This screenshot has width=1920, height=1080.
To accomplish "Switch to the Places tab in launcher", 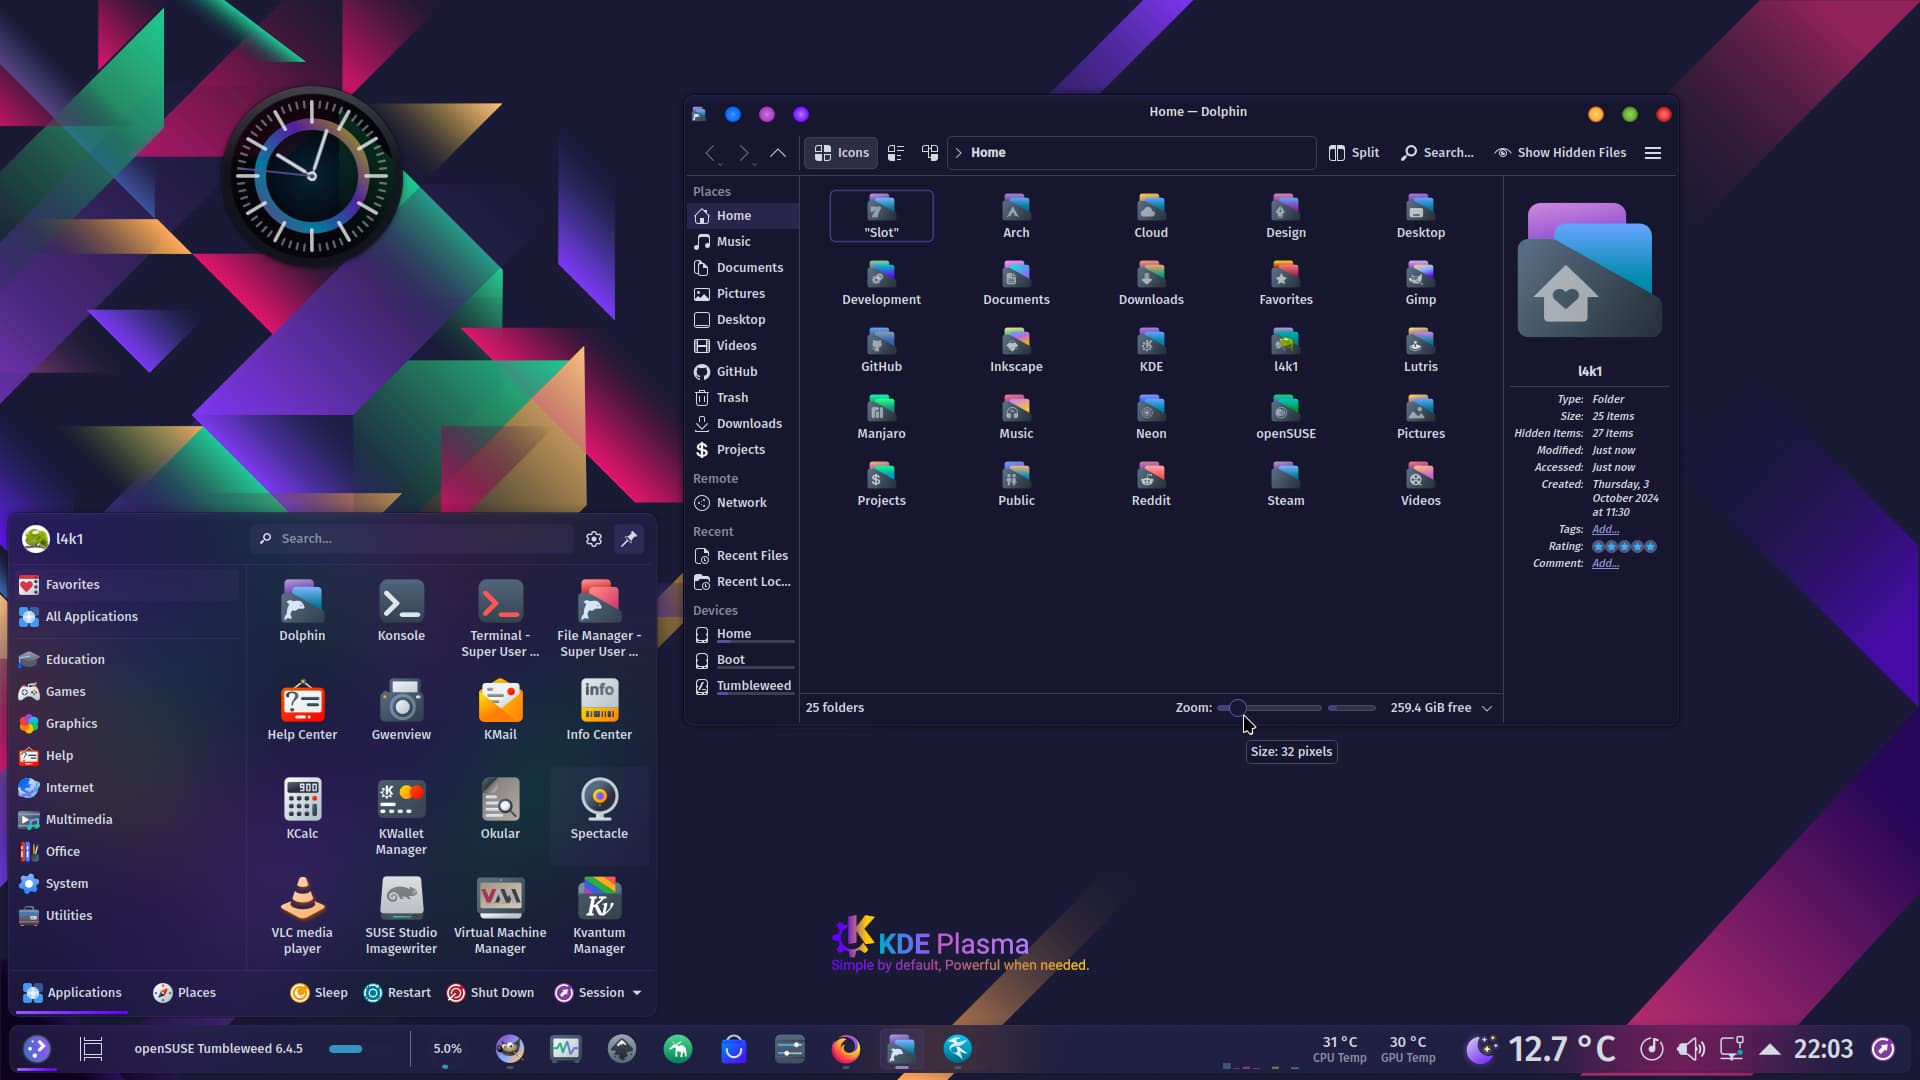I will pos(184,993).
